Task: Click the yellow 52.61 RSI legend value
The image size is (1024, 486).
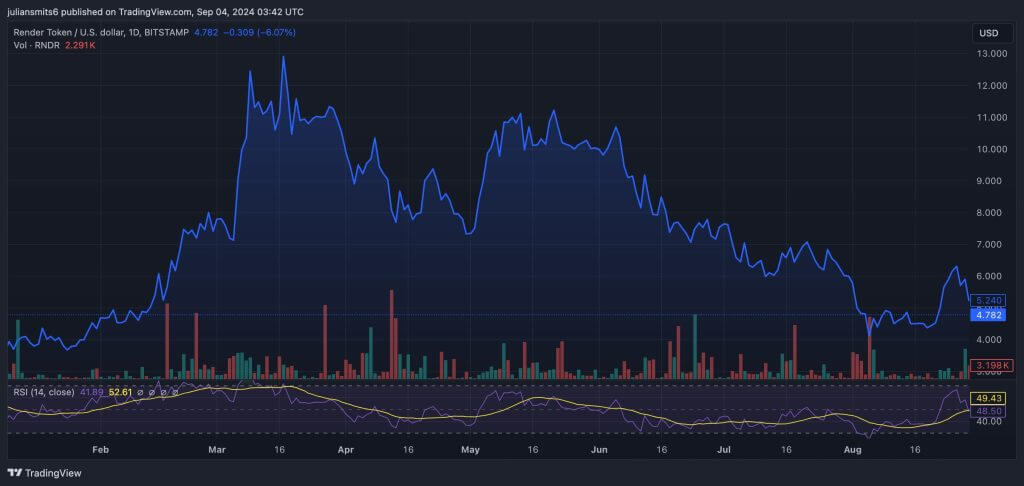Action: (x=120, y=392)
